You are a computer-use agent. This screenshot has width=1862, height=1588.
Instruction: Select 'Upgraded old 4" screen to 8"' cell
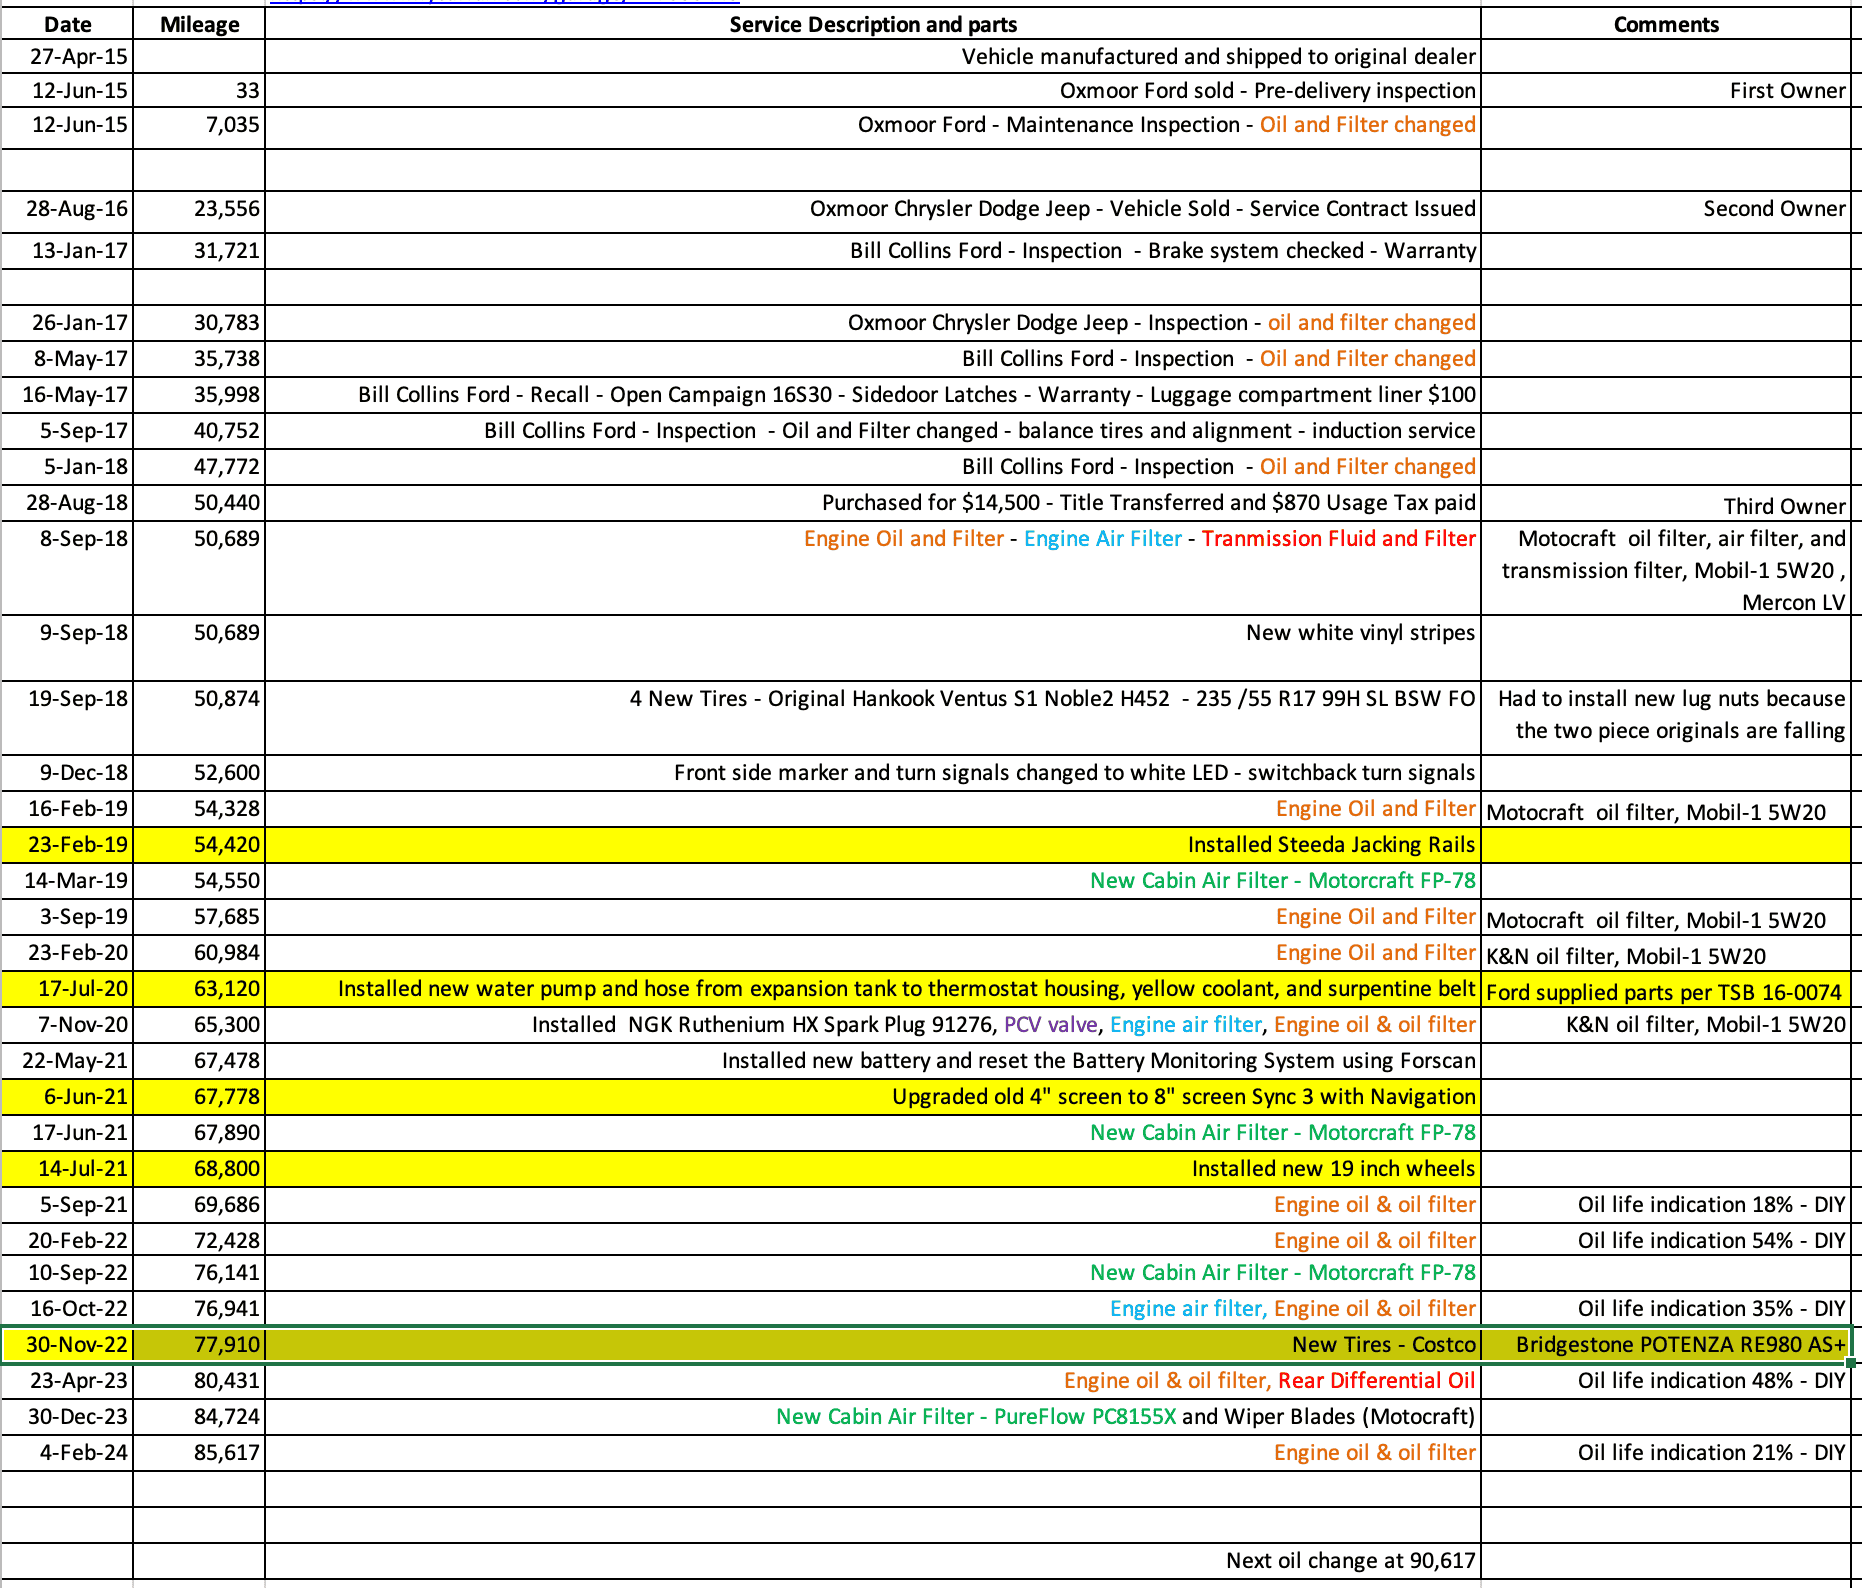click(873, 1097)
